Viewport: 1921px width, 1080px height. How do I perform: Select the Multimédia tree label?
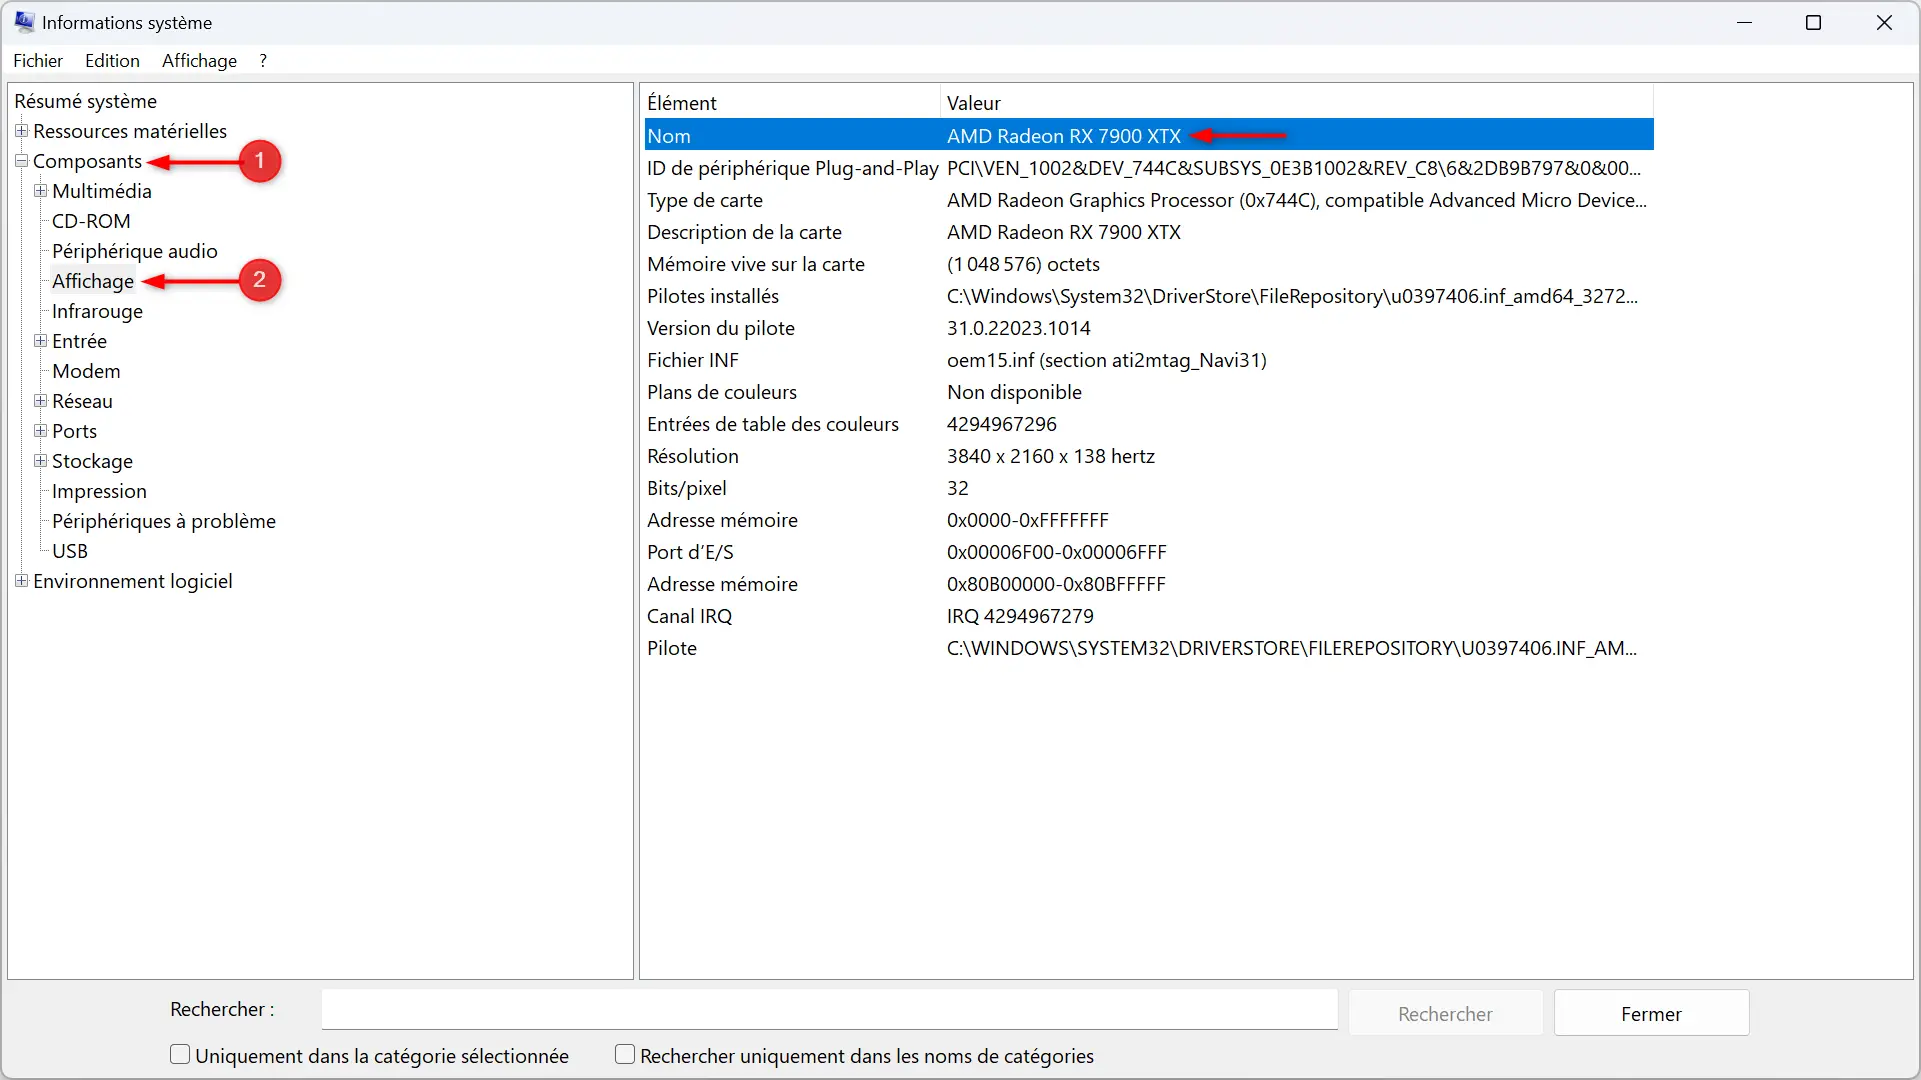pos(102,191)
